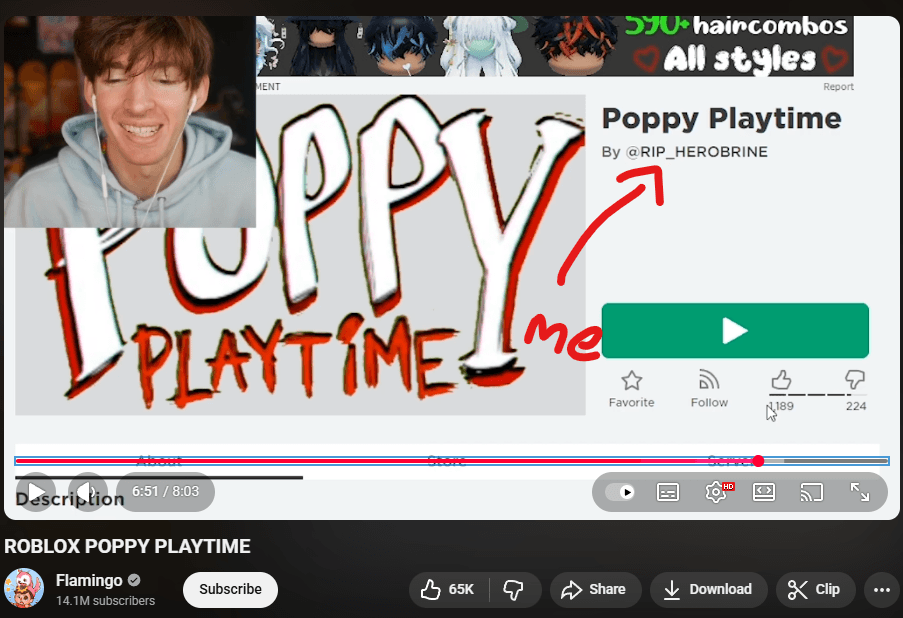Enter full screen mode
Screen dimensions: 903x618
click(x=860, y=492)
